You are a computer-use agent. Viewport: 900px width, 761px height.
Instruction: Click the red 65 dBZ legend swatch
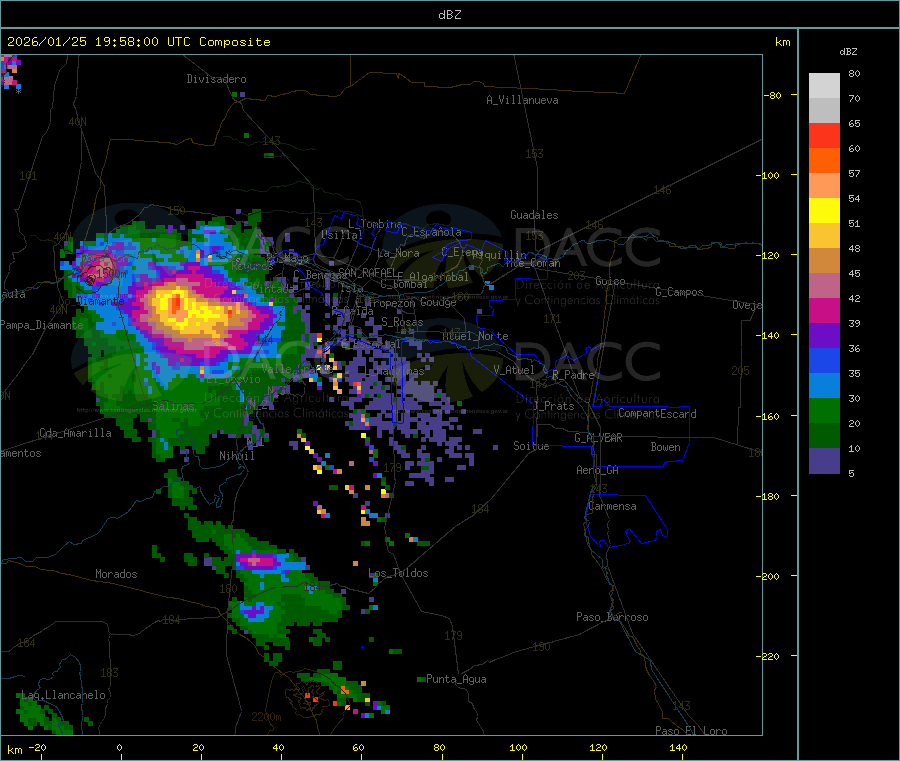click(x=824, y=135)
